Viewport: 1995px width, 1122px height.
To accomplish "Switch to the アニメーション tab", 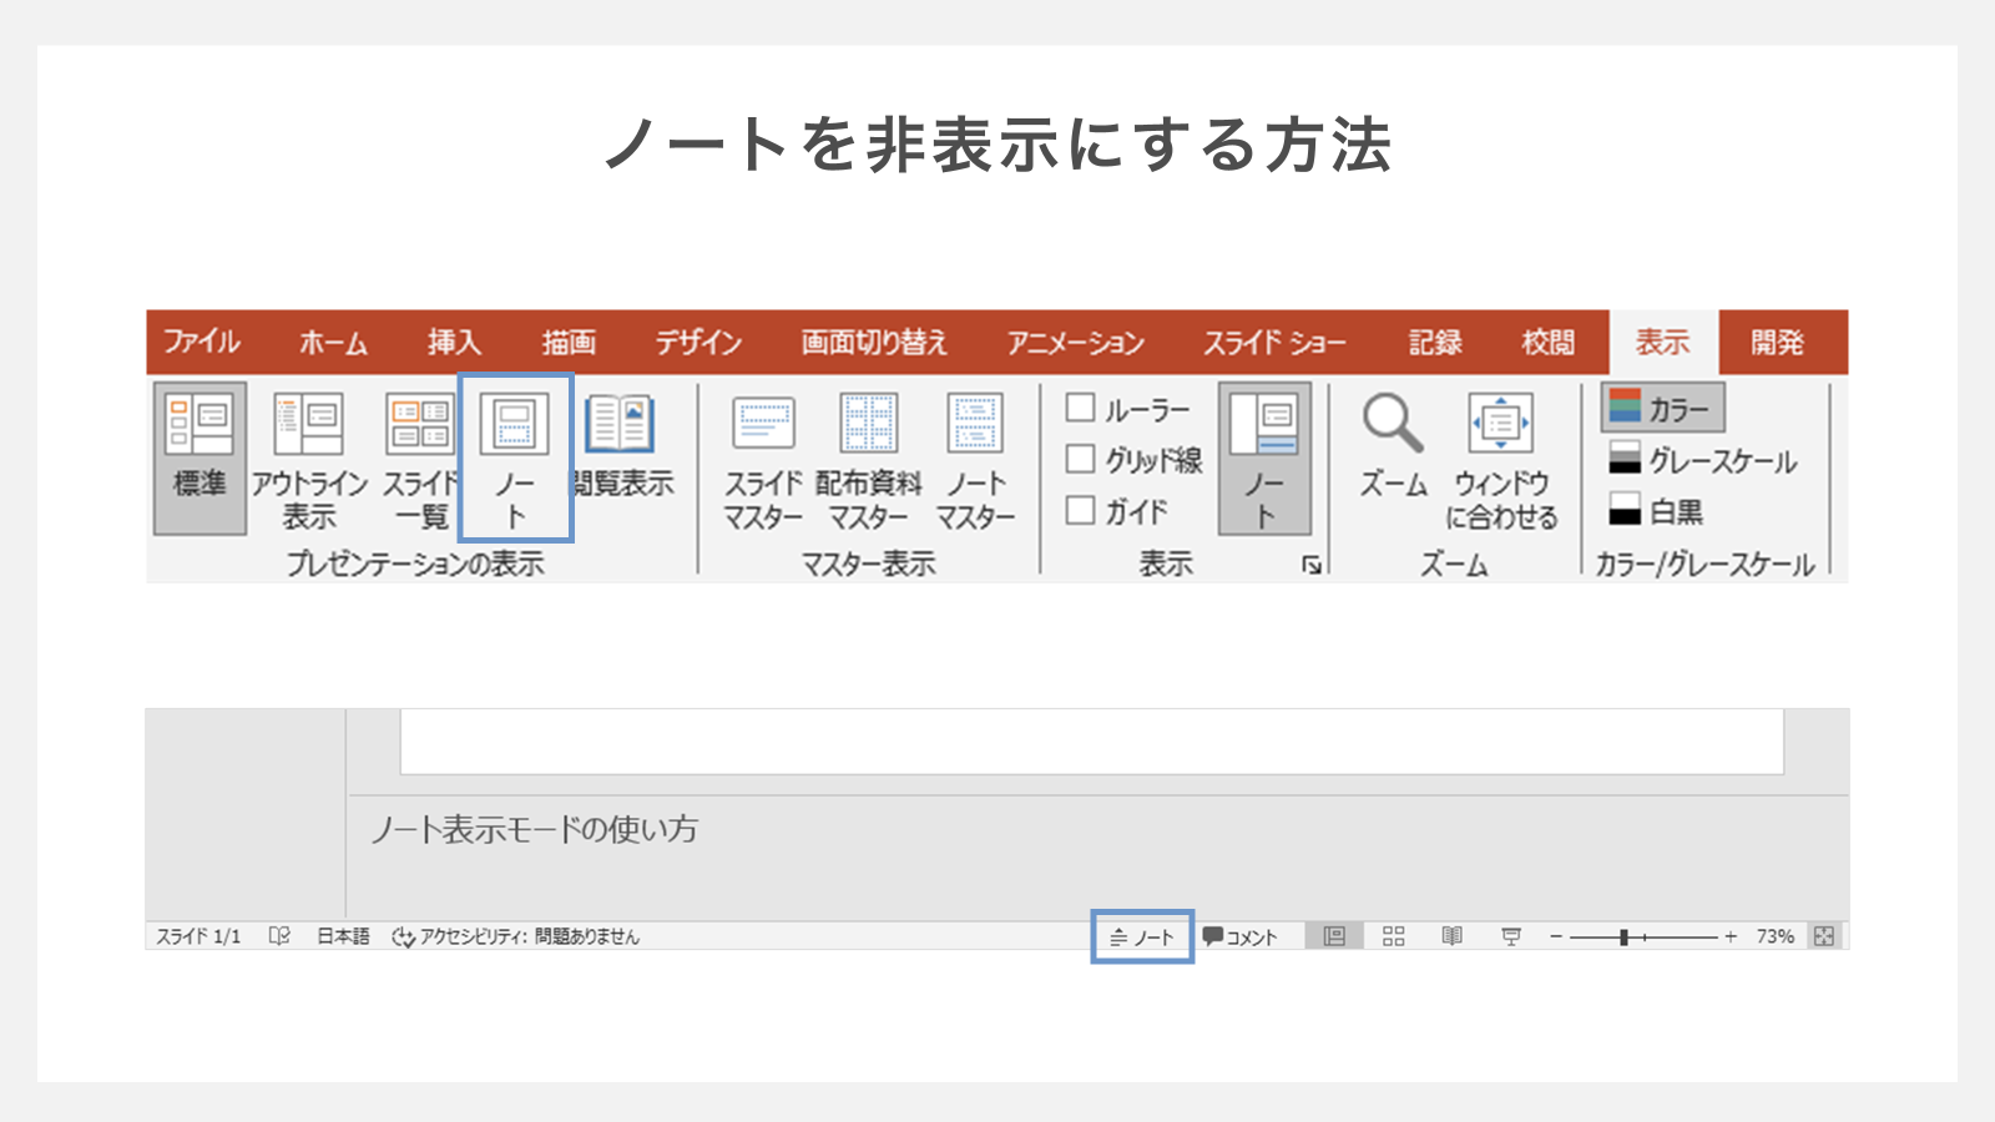I will point(1075,342).
